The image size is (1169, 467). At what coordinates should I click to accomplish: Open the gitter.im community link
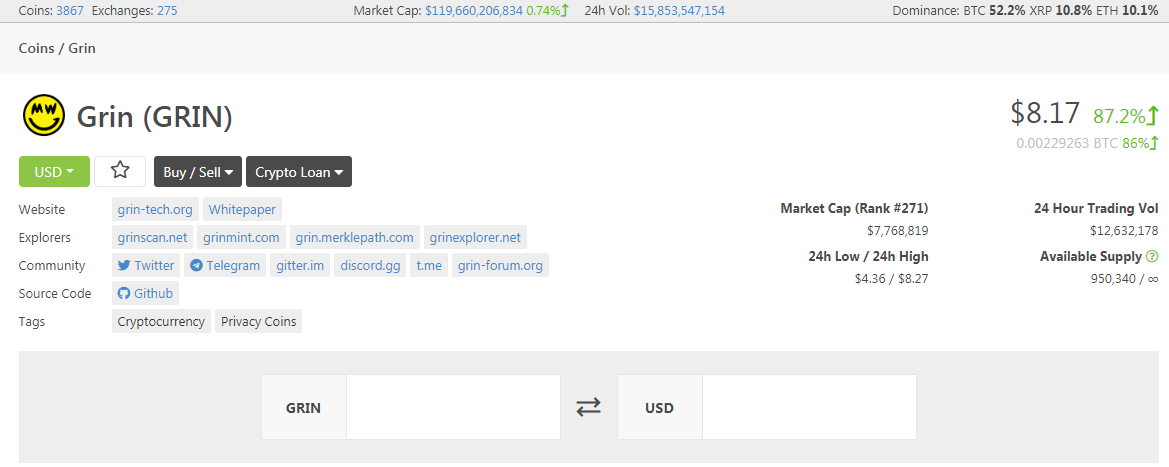tap(300, 265)
